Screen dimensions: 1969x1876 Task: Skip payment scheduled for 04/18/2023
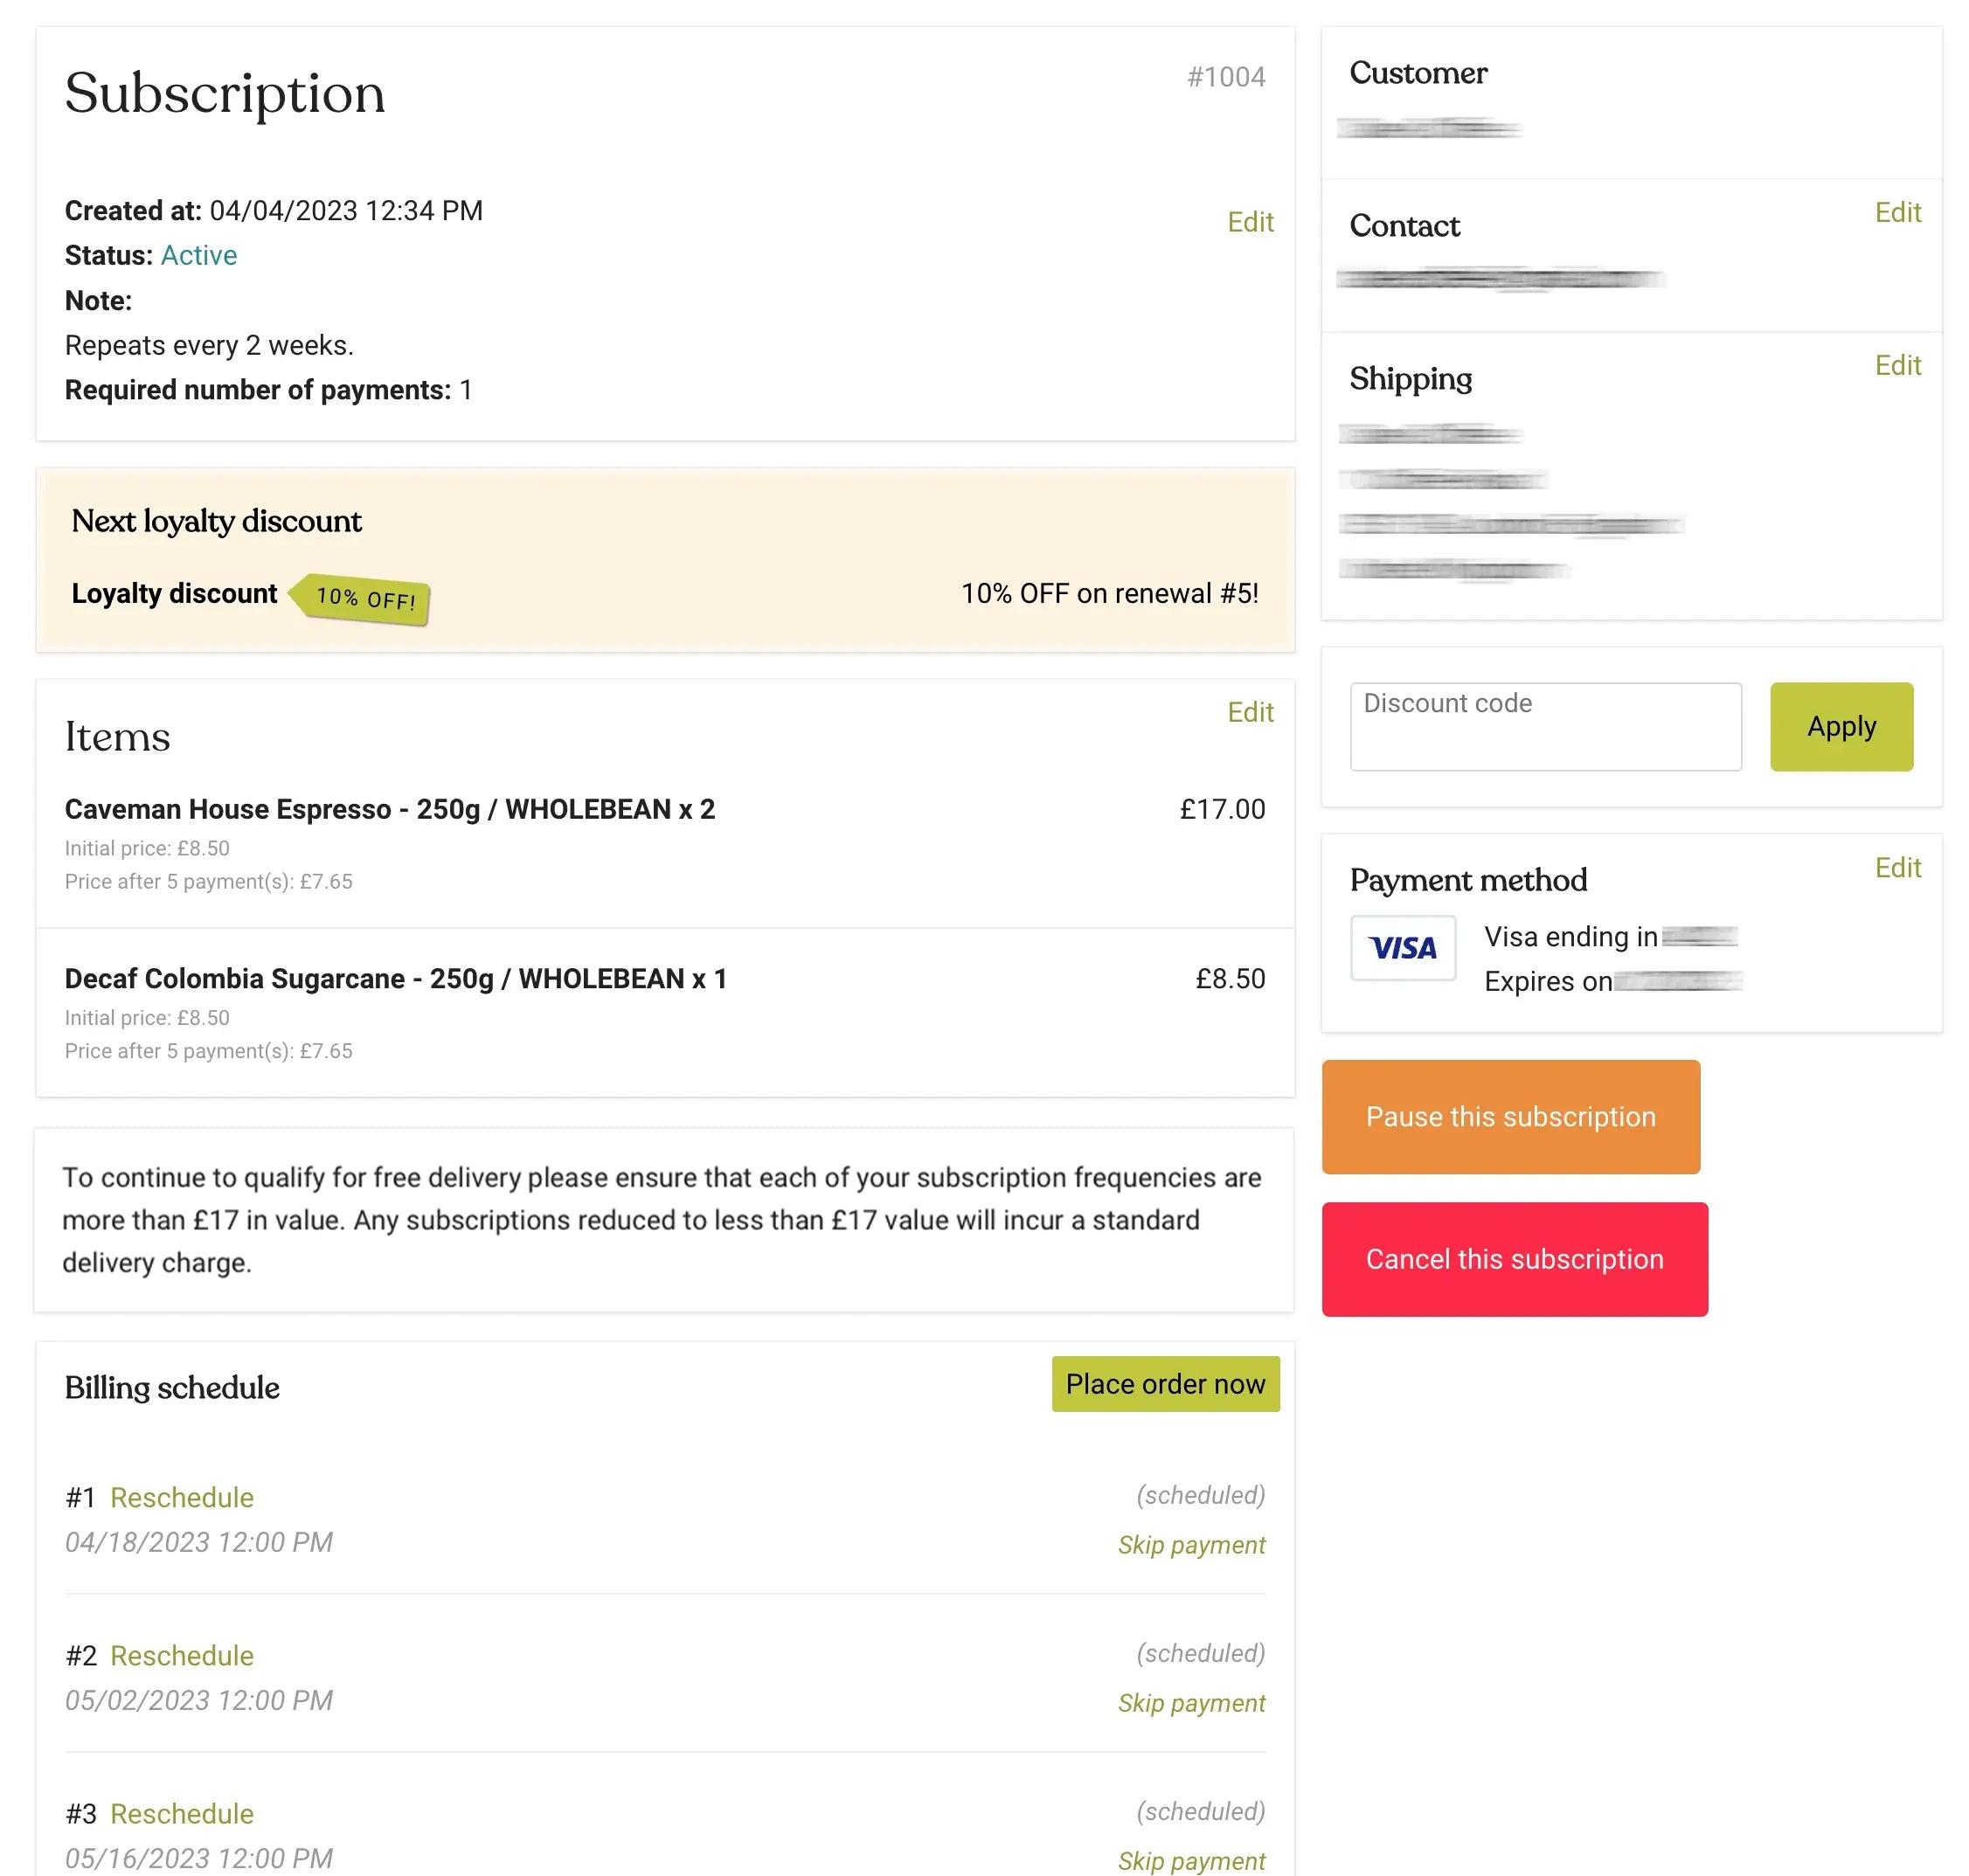tap(1190, 1544)
